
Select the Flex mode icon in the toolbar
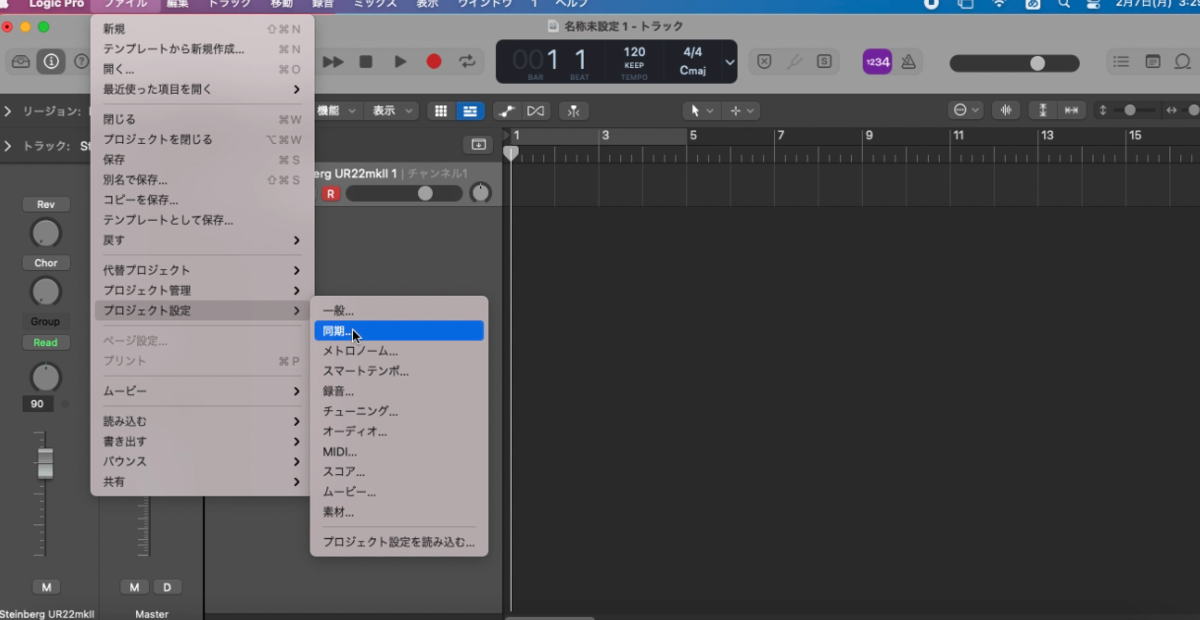click(x=573, y=111)
